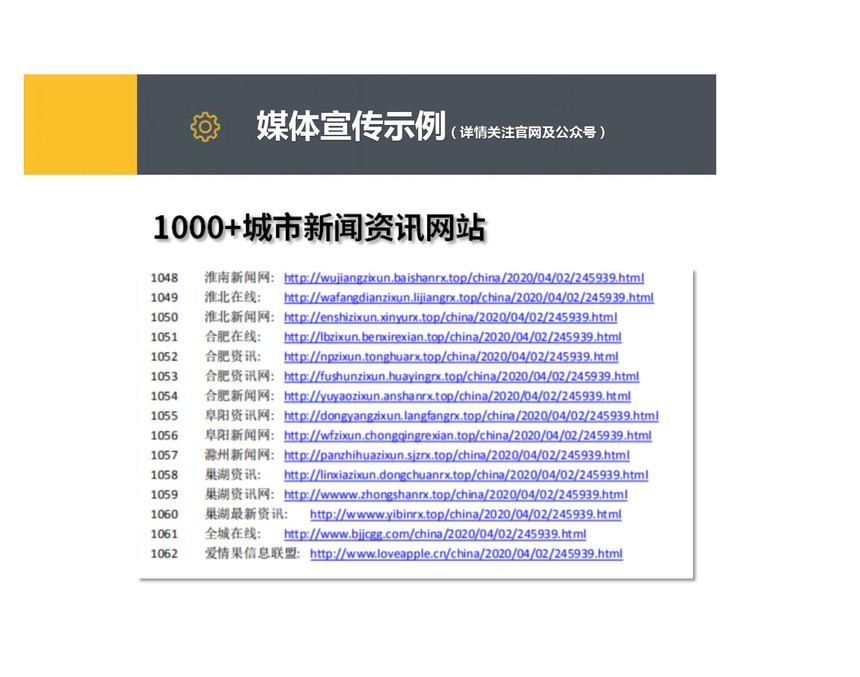The width and height of the screenshot is (860, 677).
Task: Open the fushunzixun.huayingrx.top link
Action: coord(462,376)
